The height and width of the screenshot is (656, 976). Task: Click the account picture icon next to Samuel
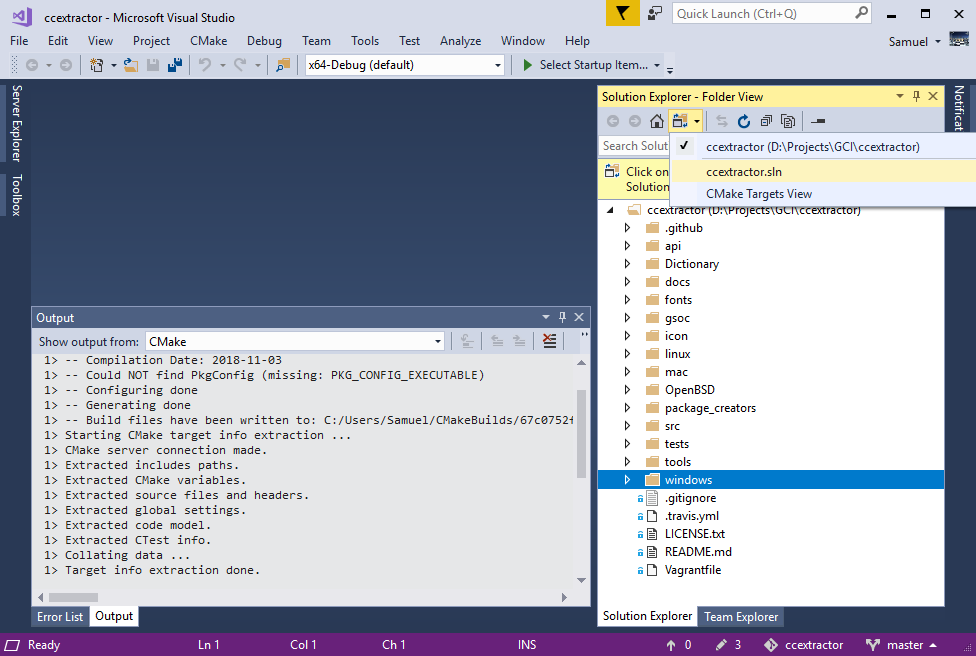(959, 39)
